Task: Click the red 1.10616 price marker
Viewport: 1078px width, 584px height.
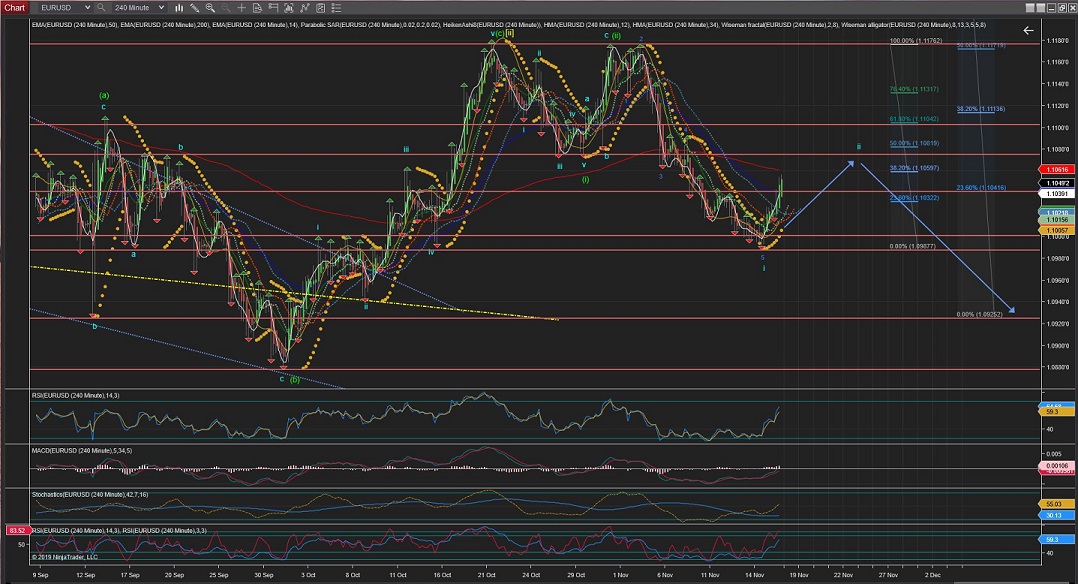Action: coord(1058,171)
